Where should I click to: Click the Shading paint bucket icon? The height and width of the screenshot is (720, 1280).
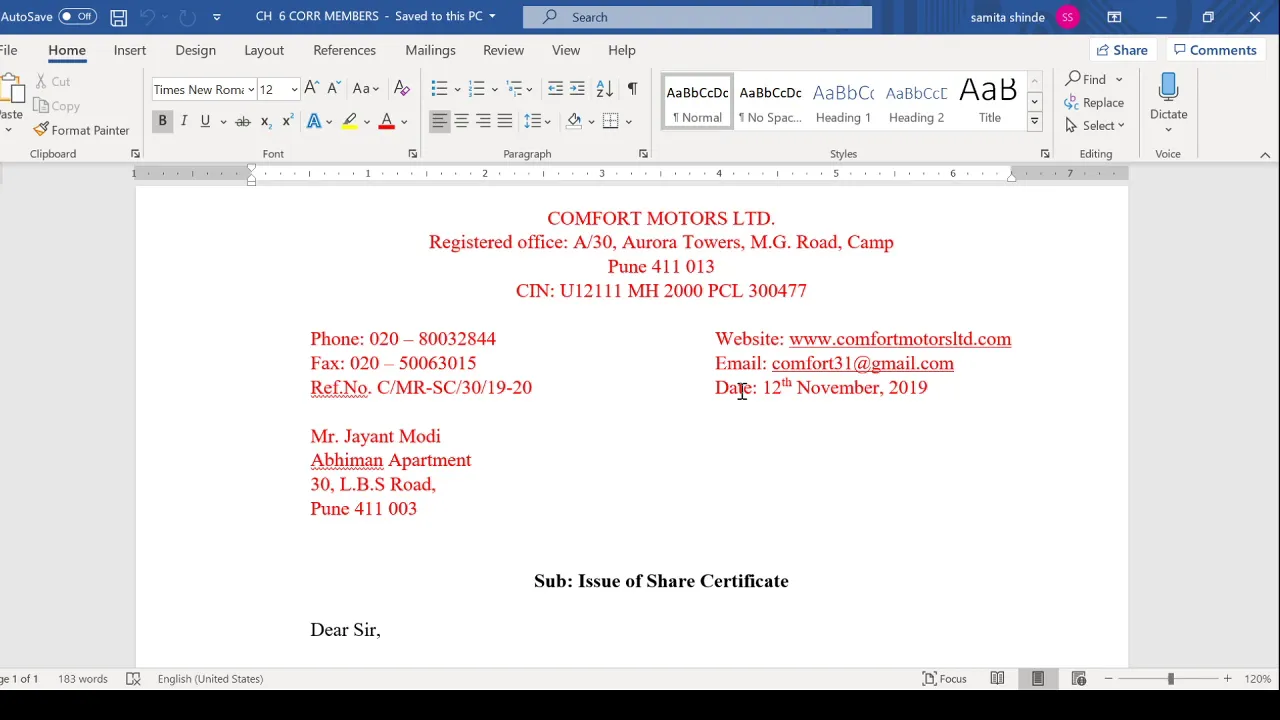[574, 121]
